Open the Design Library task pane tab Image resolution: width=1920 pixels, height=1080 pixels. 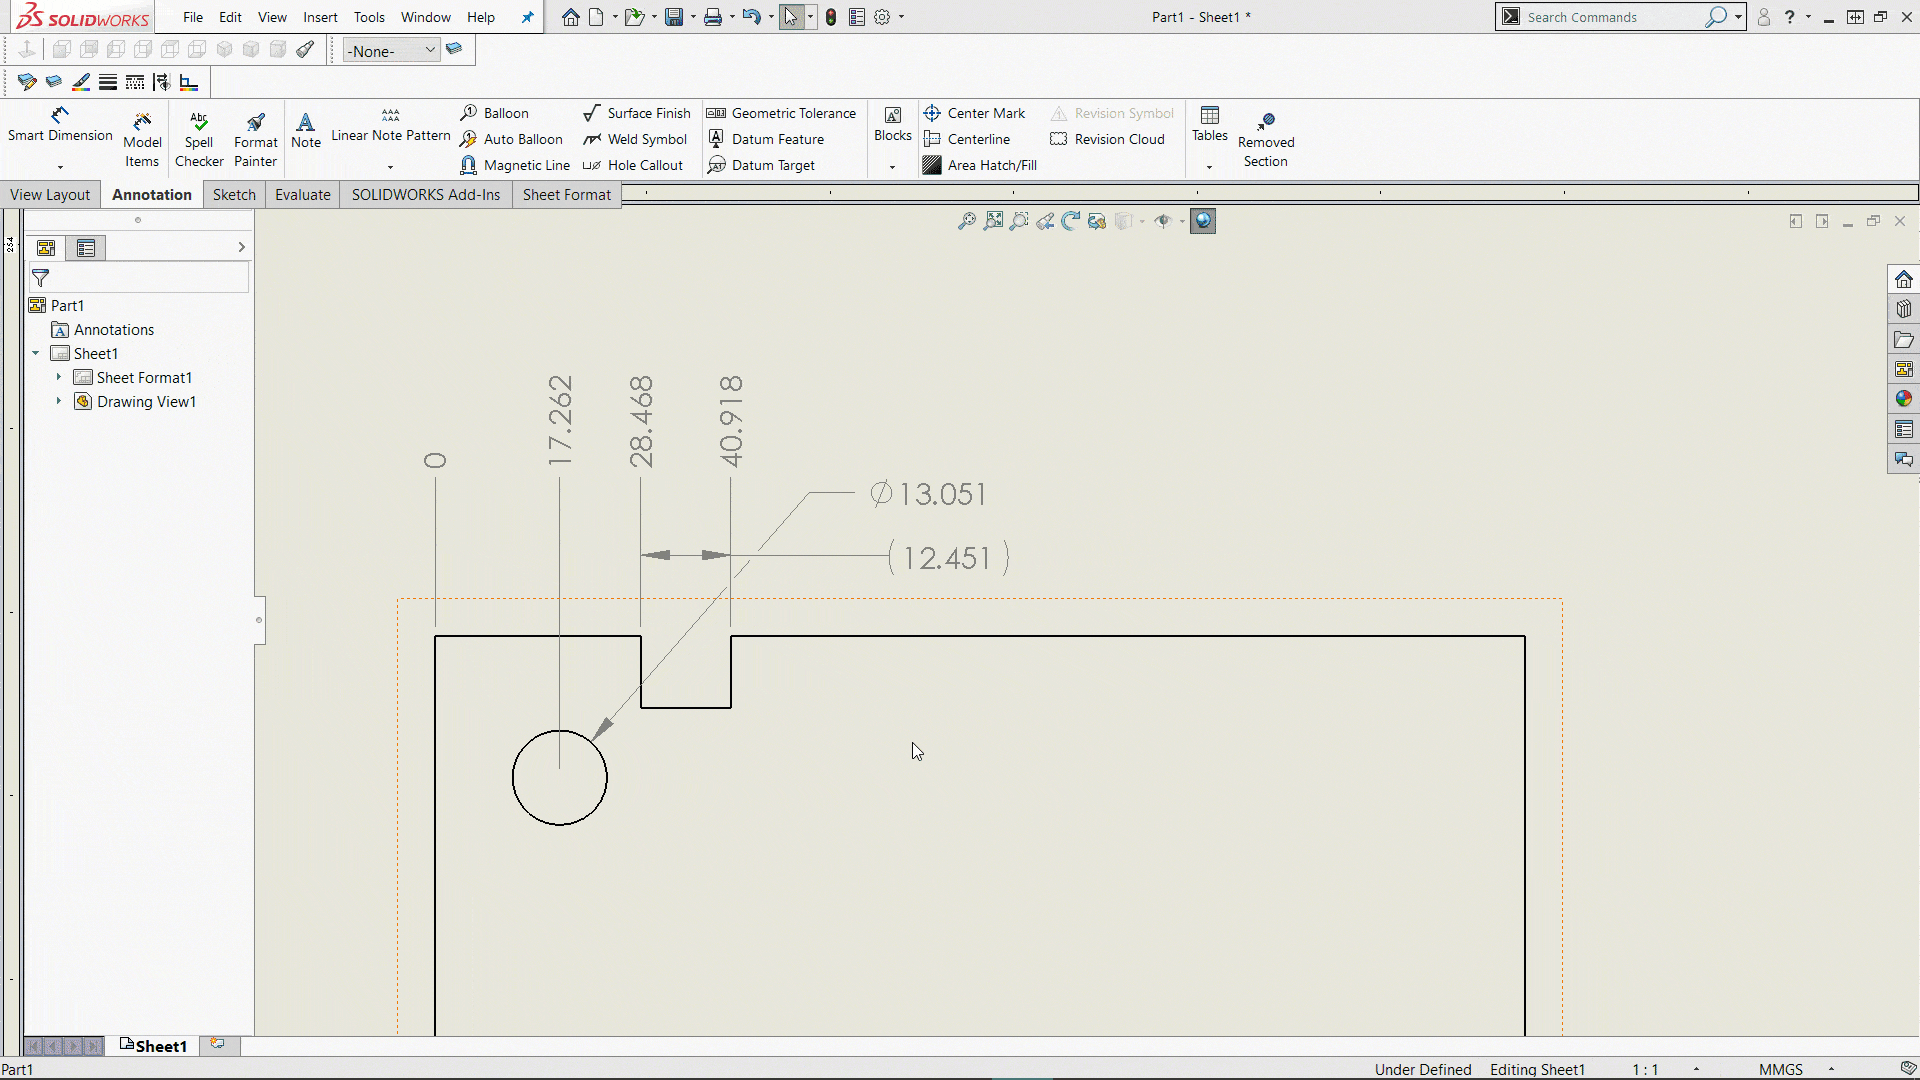point(1903,309)
